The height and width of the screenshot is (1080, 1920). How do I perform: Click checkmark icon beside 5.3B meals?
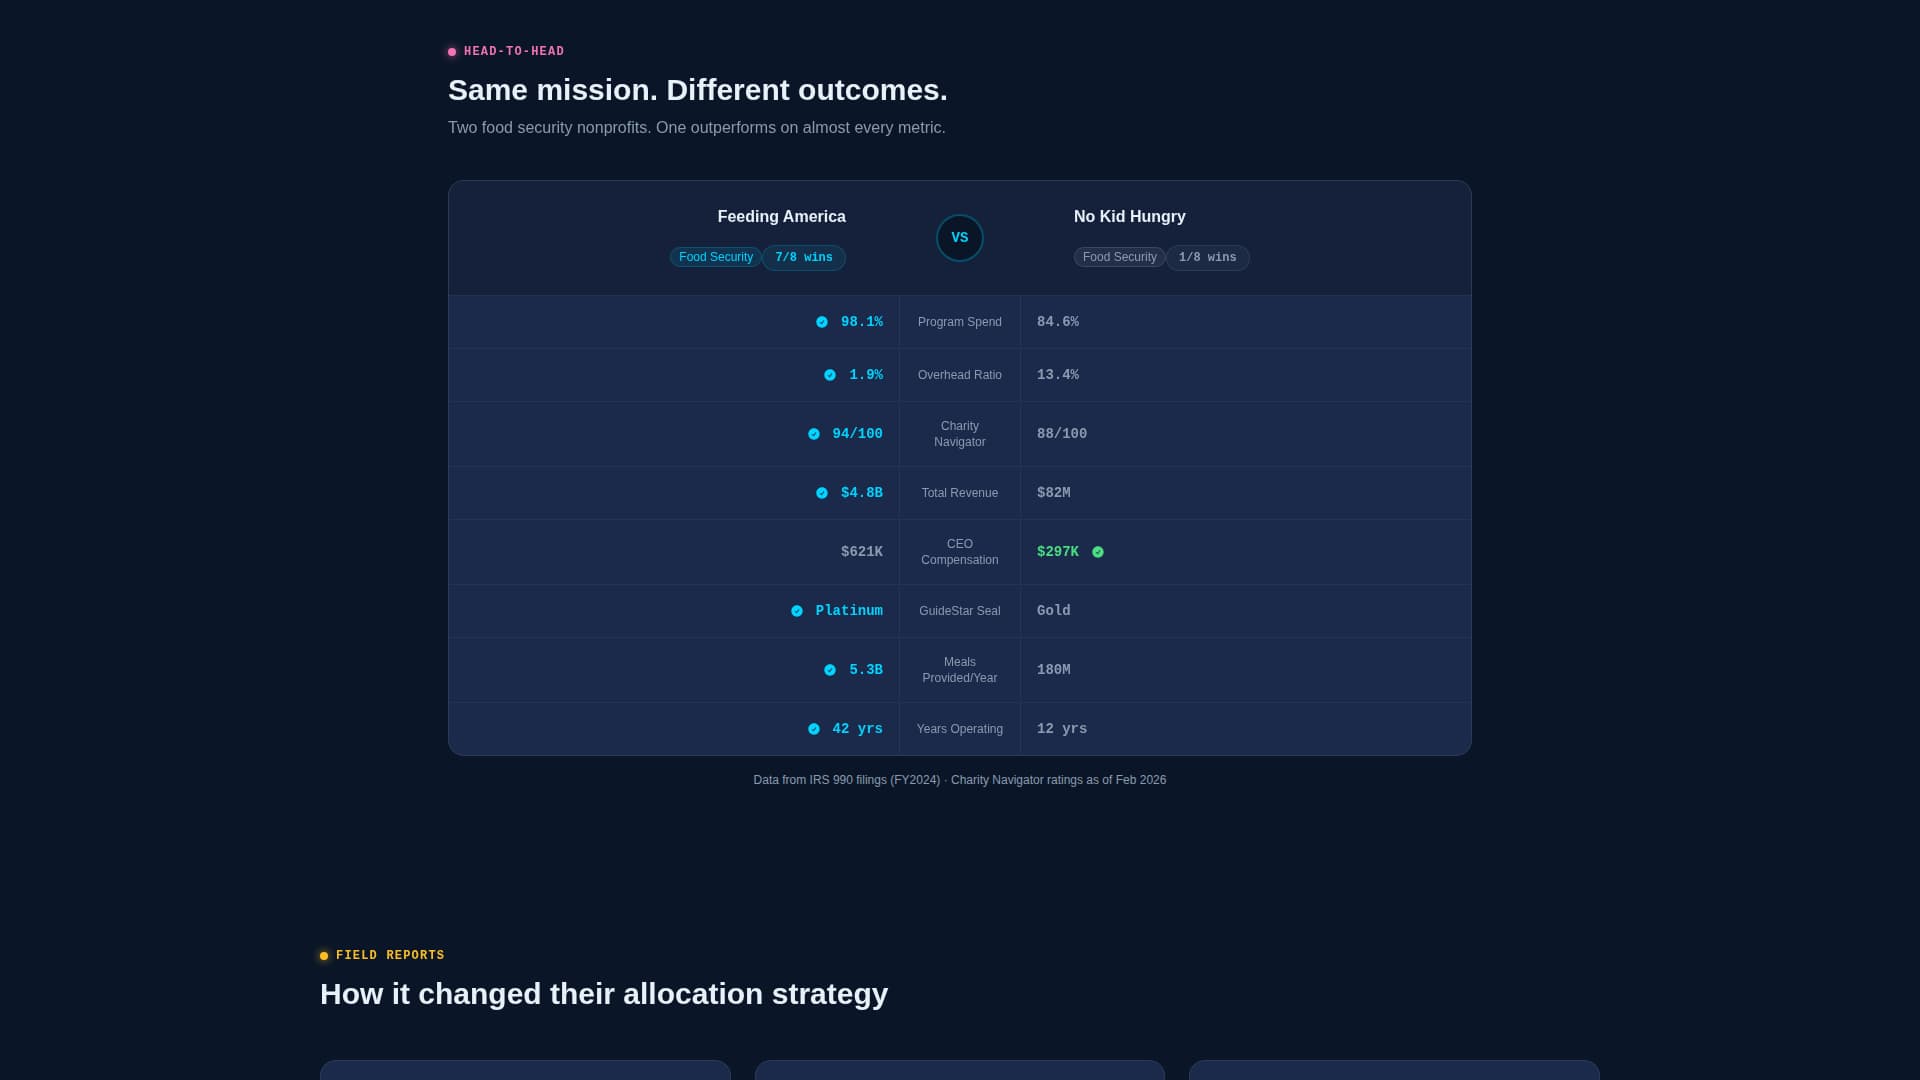click(x=830, y=670)
